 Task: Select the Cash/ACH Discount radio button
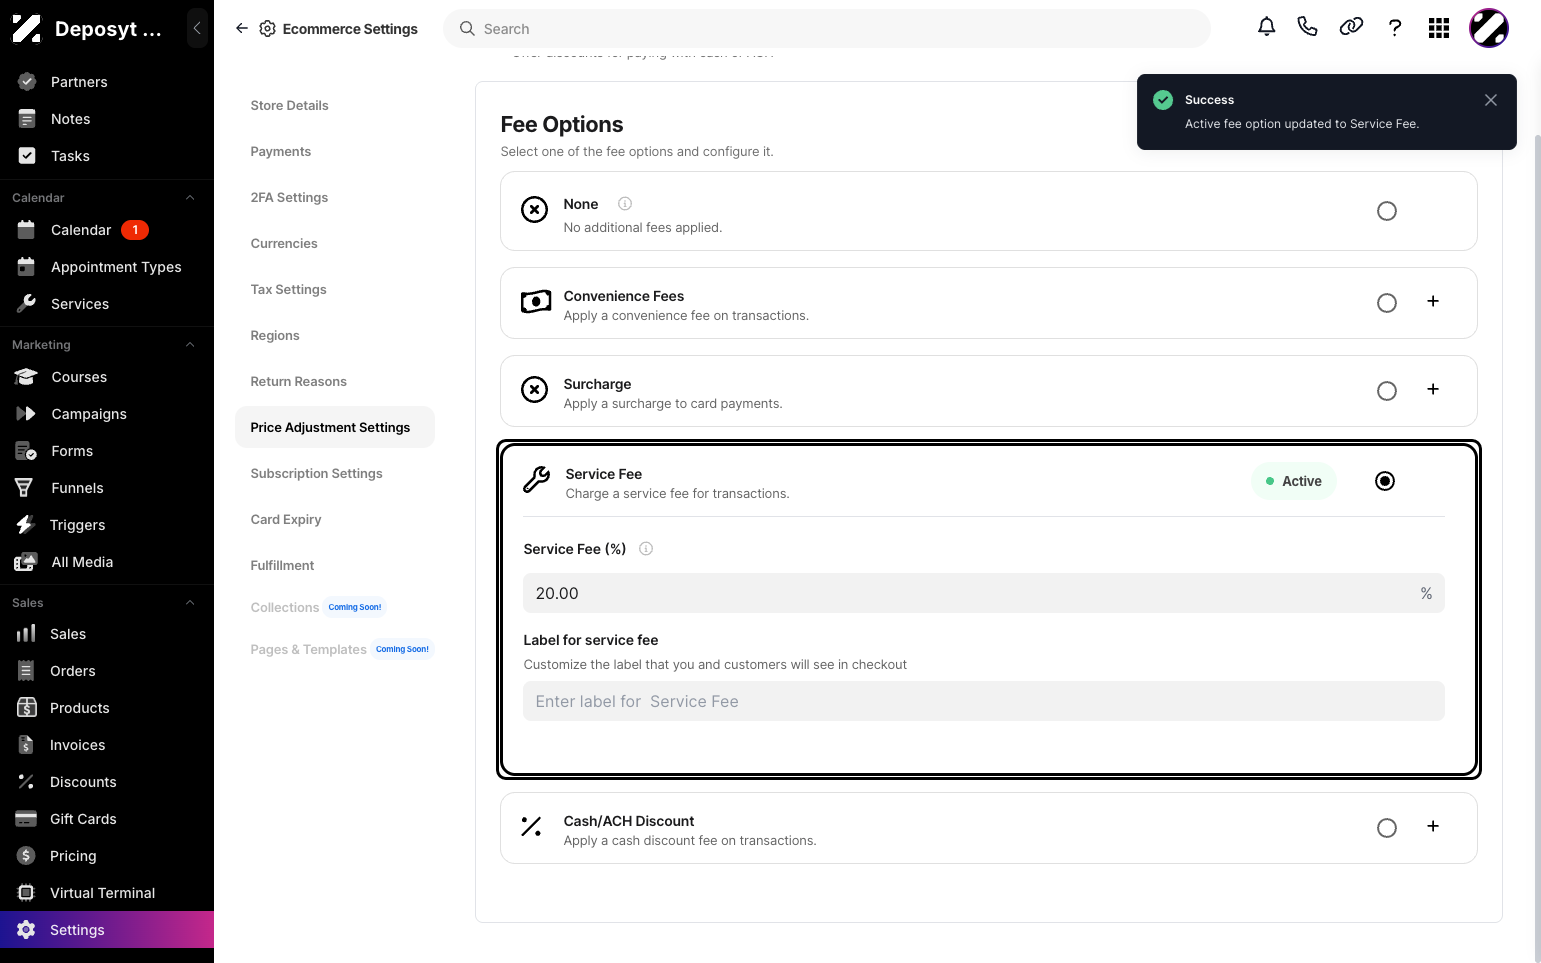1387,828
